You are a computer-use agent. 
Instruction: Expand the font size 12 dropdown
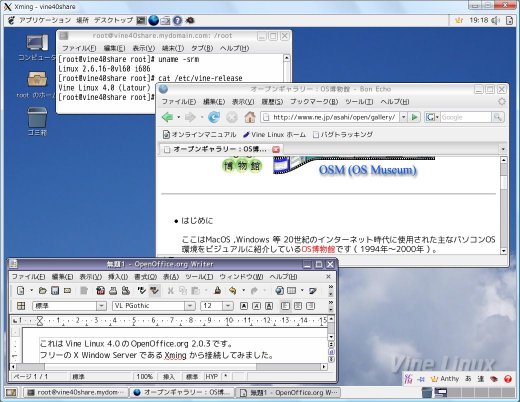pos(228,306)
